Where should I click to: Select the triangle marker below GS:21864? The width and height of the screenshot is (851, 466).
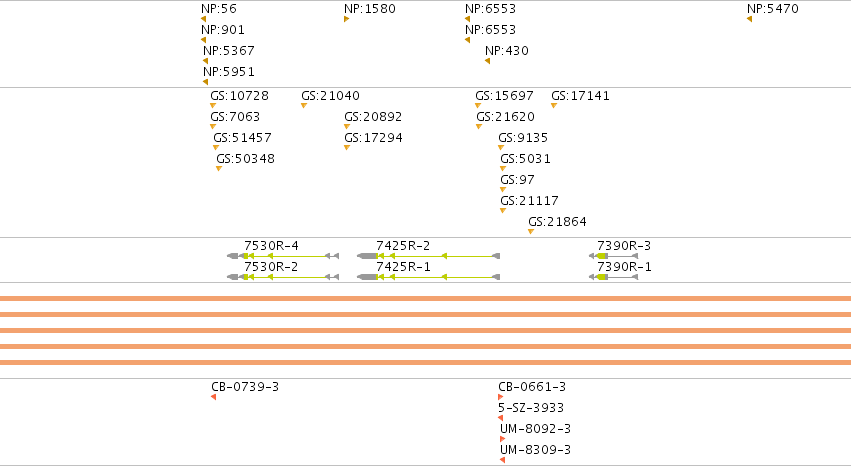(531, 232)
